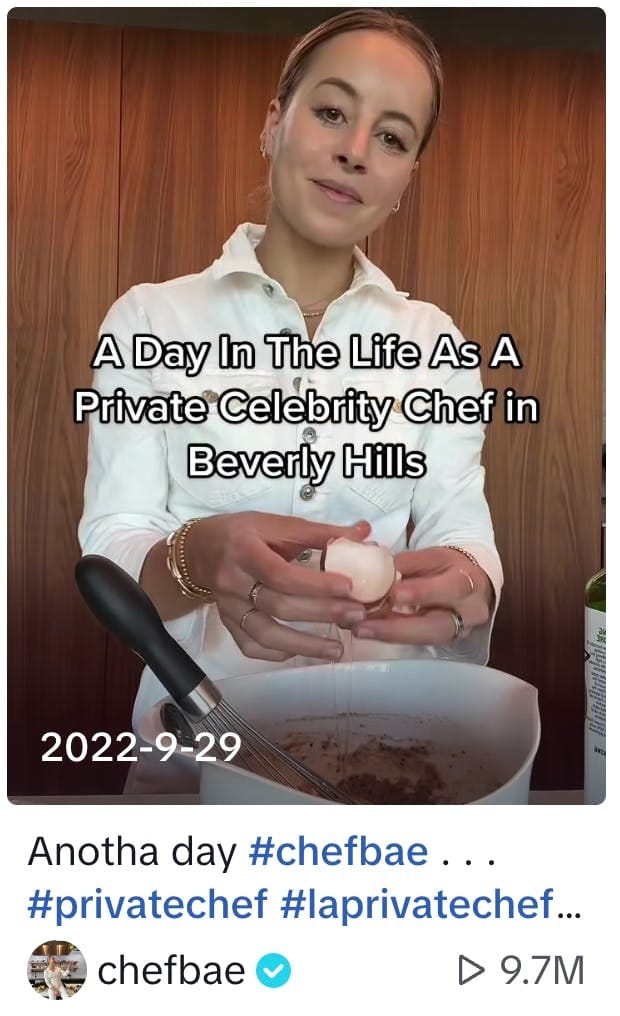Click the blue verified badge beside chefbae
Viewport: 620px width, 1016px height.
[273, 970]
